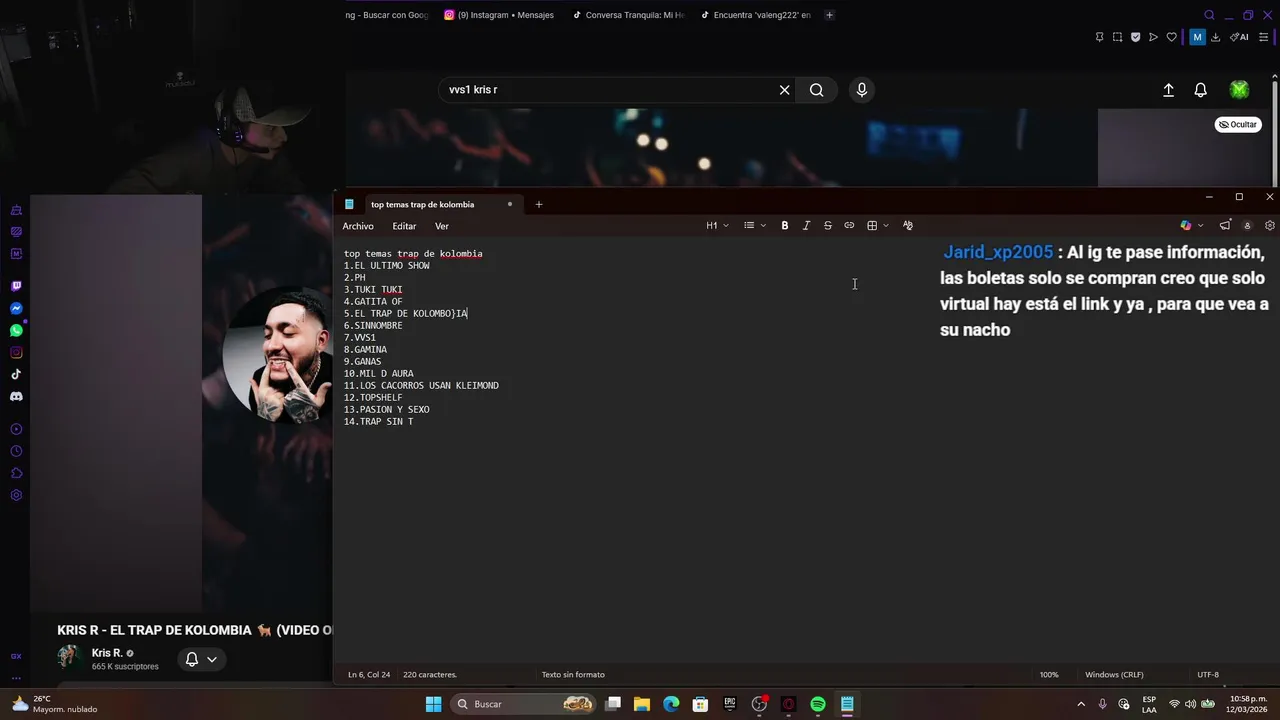Open the browser AI button

pos(1240,37)
